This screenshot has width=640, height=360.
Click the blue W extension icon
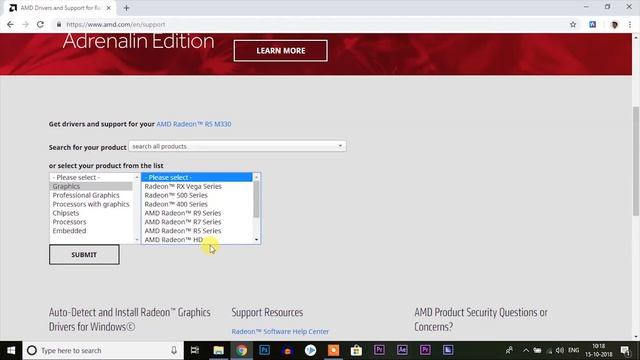click(x=593, y=24)
